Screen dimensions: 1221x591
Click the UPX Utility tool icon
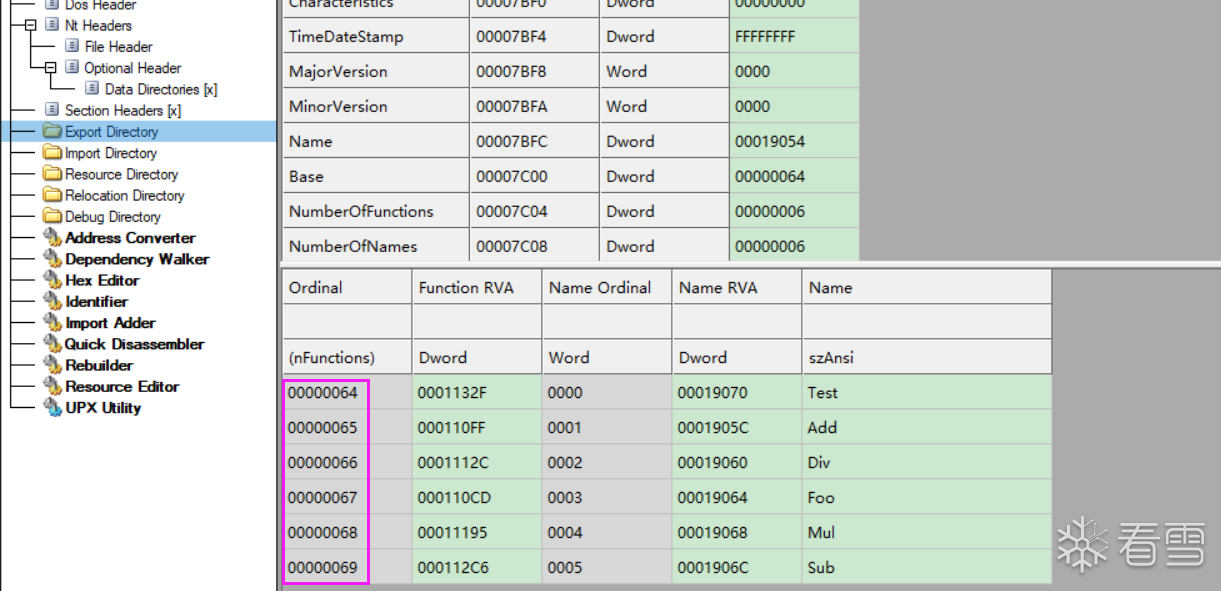(52, 408)
